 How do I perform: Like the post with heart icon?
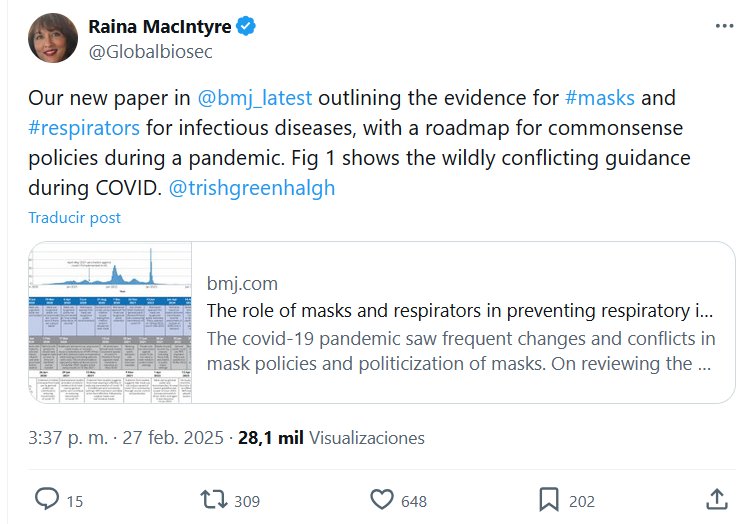point(381,498)
